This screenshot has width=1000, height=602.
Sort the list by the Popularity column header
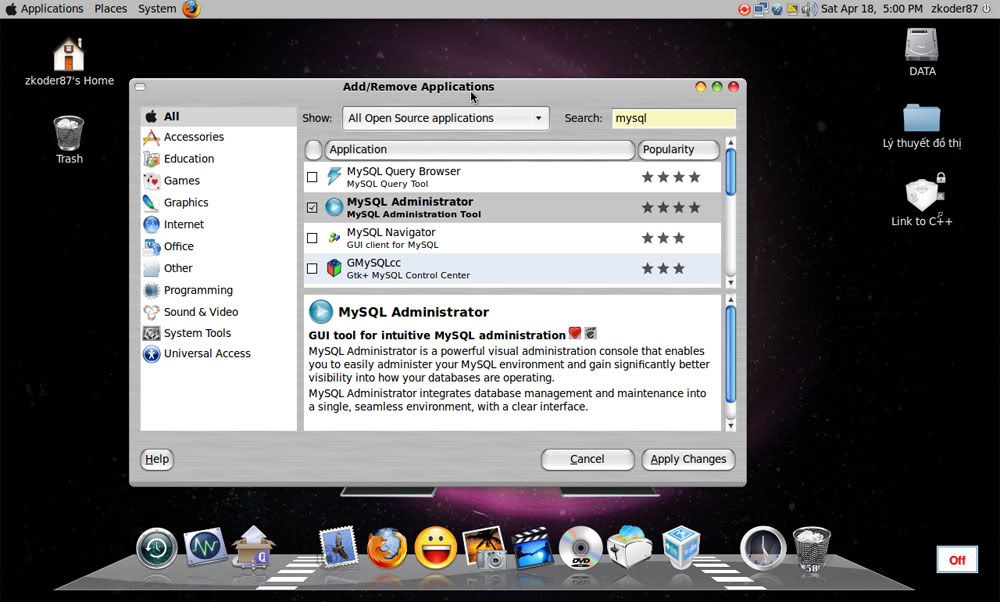679,150
